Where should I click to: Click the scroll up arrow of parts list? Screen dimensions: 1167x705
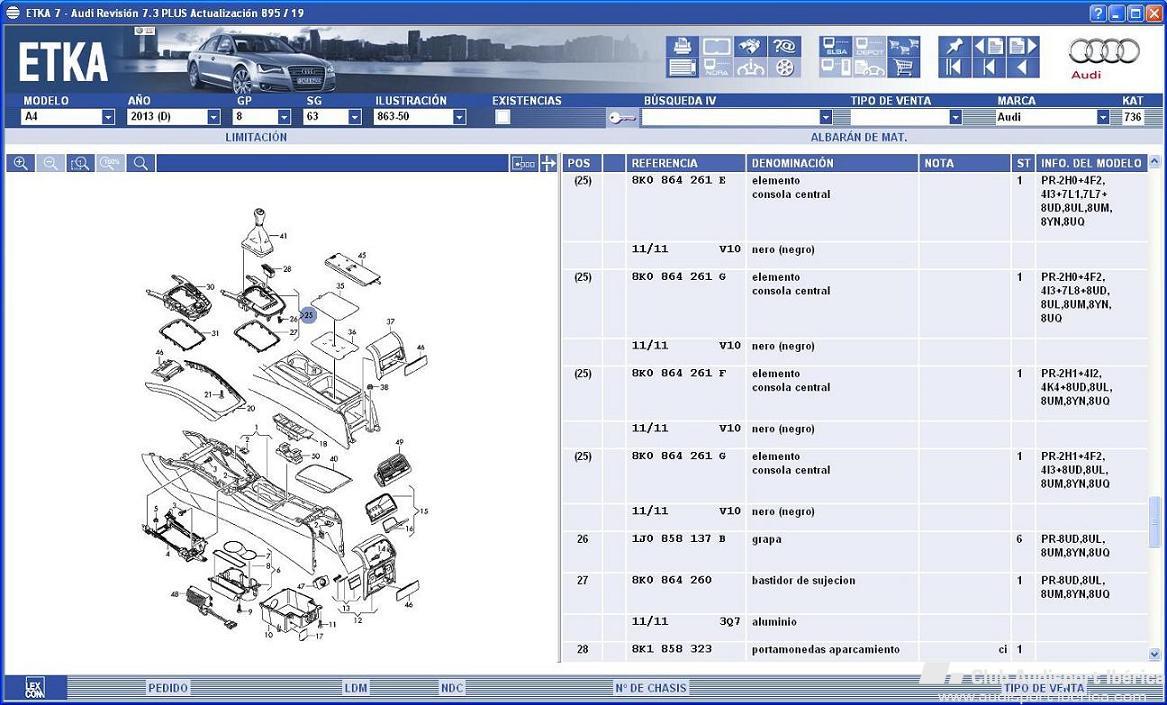[1155, 161]
